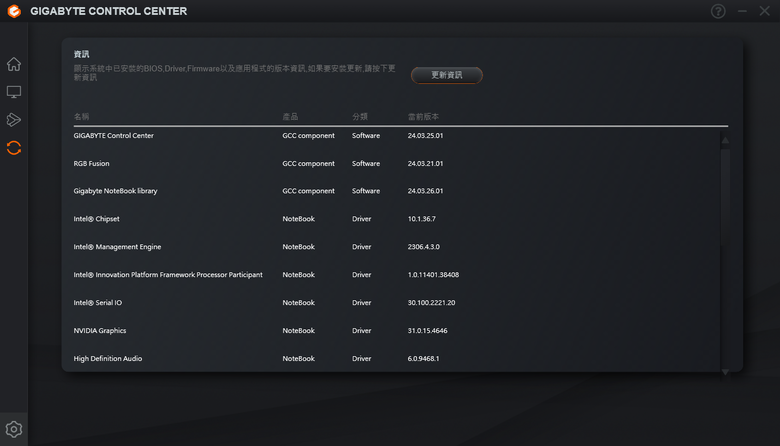Click version 1.0.11401.38408
Screen dimensions: 780x446
[433, 274]
